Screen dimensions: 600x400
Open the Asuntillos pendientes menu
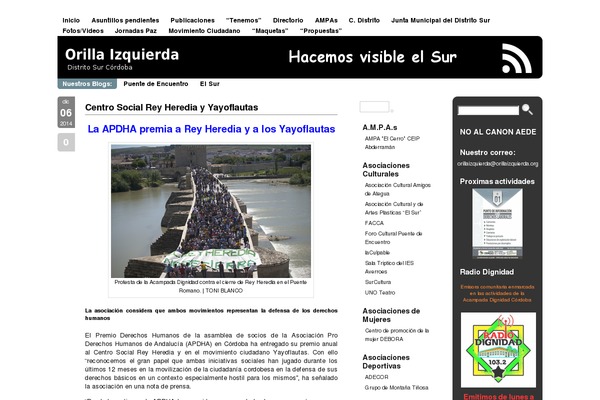(125, 20)
